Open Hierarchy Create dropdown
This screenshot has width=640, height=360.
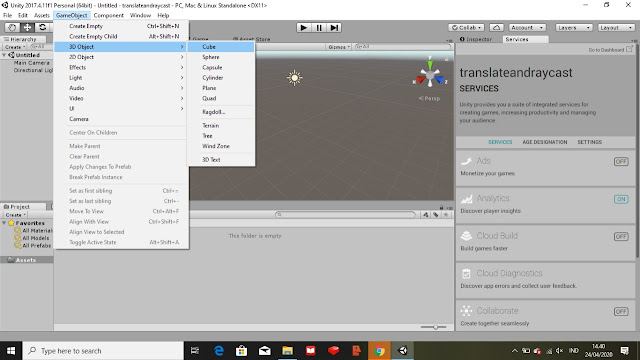pos(15,47)
